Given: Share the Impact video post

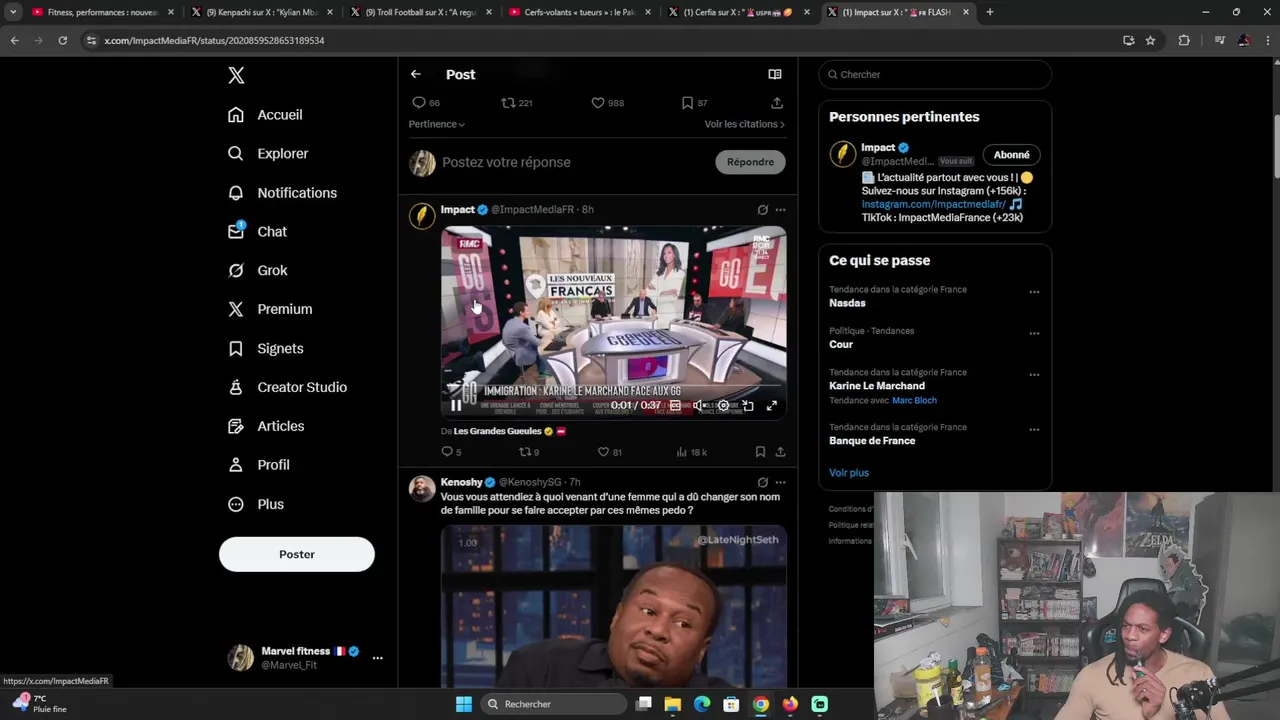Looking at the screenshot, I should [x=780, y=452].
